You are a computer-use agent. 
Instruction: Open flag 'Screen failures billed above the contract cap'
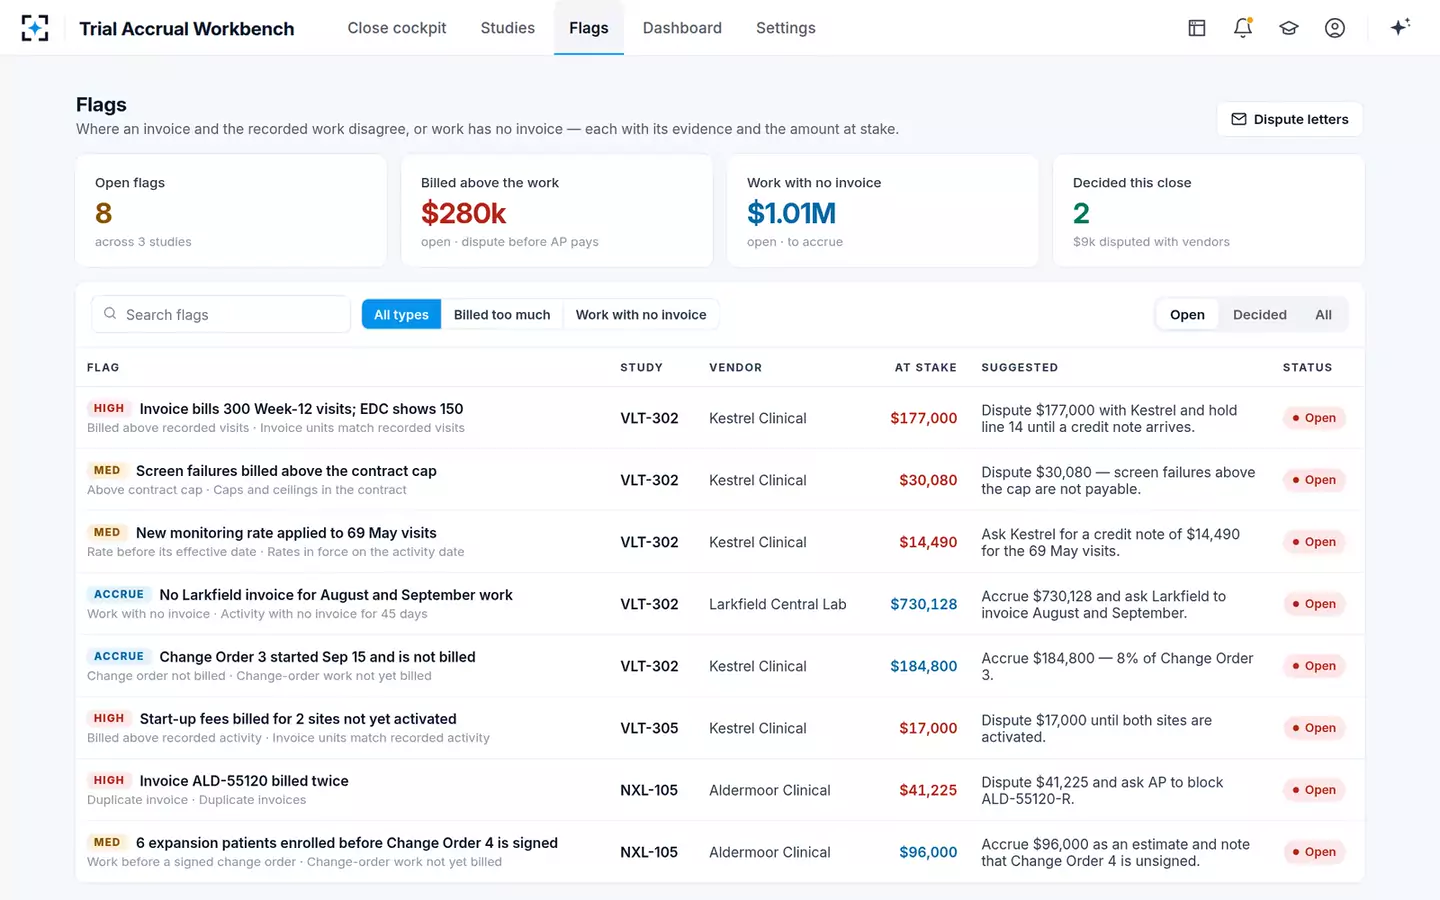[x=720, y=480]
